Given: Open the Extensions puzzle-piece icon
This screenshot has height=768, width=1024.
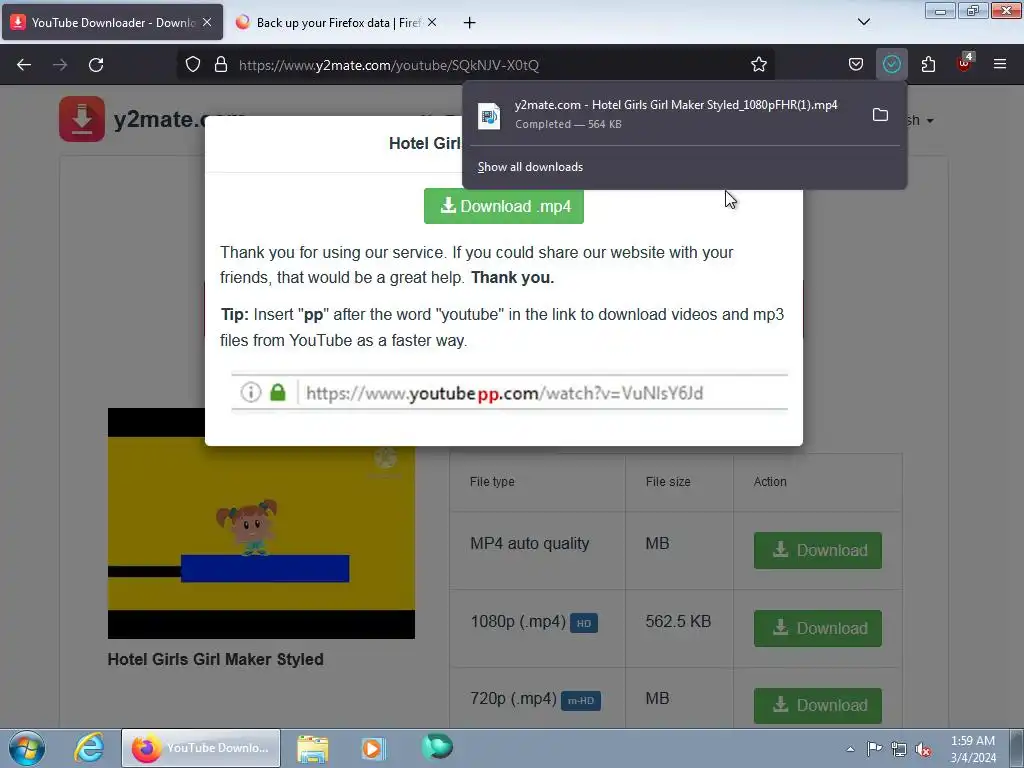Looking at the screenshot, I should pos(928,64).
